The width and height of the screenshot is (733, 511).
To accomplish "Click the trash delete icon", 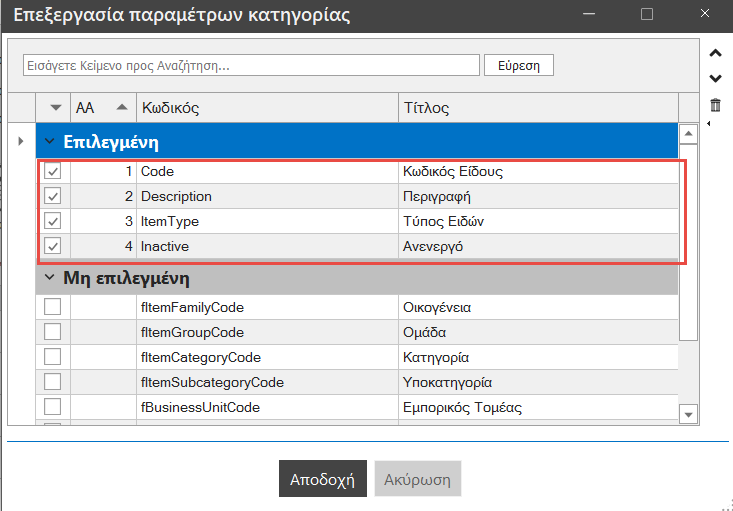I will [x=715, y=105].
